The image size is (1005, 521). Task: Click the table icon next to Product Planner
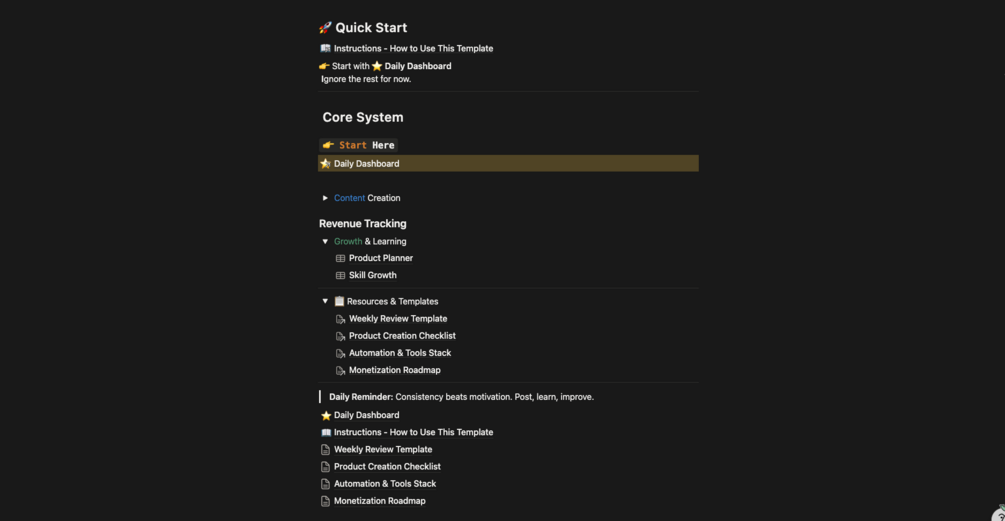coord(340,258)
